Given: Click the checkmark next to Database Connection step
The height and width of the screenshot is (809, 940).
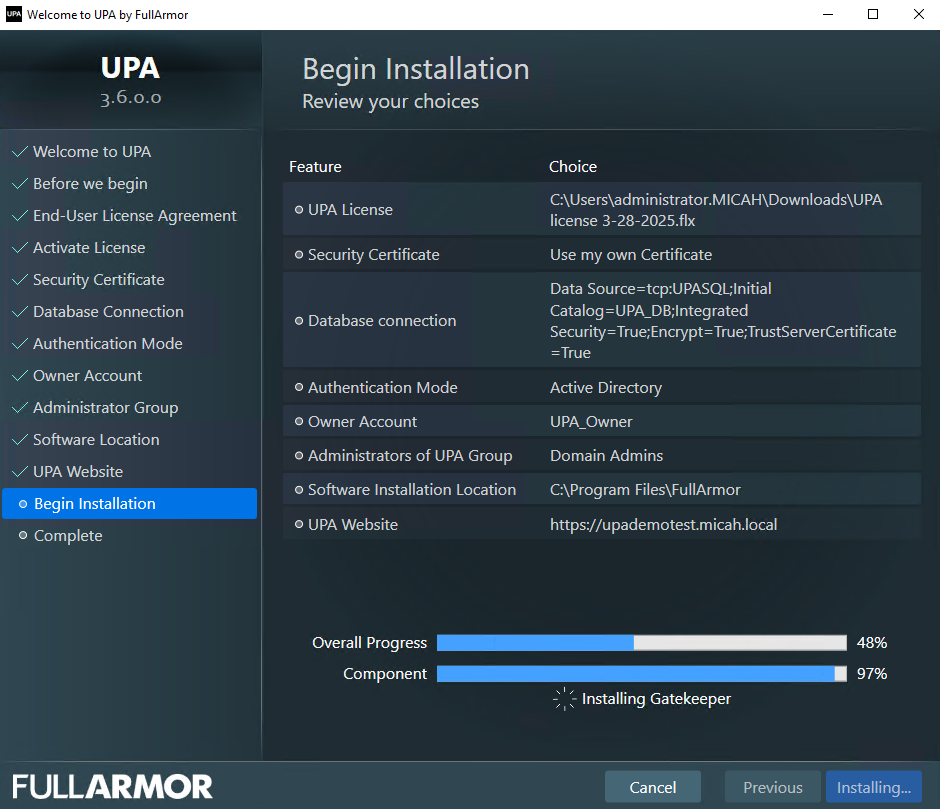Looking at the screenshot, I should (18, 312).
